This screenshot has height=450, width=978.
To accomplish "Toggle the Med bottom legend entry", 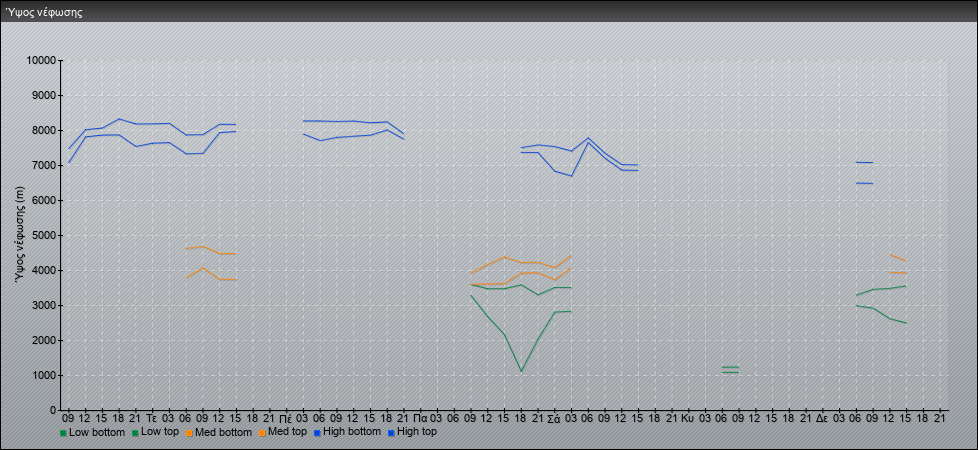I will 218,432.
